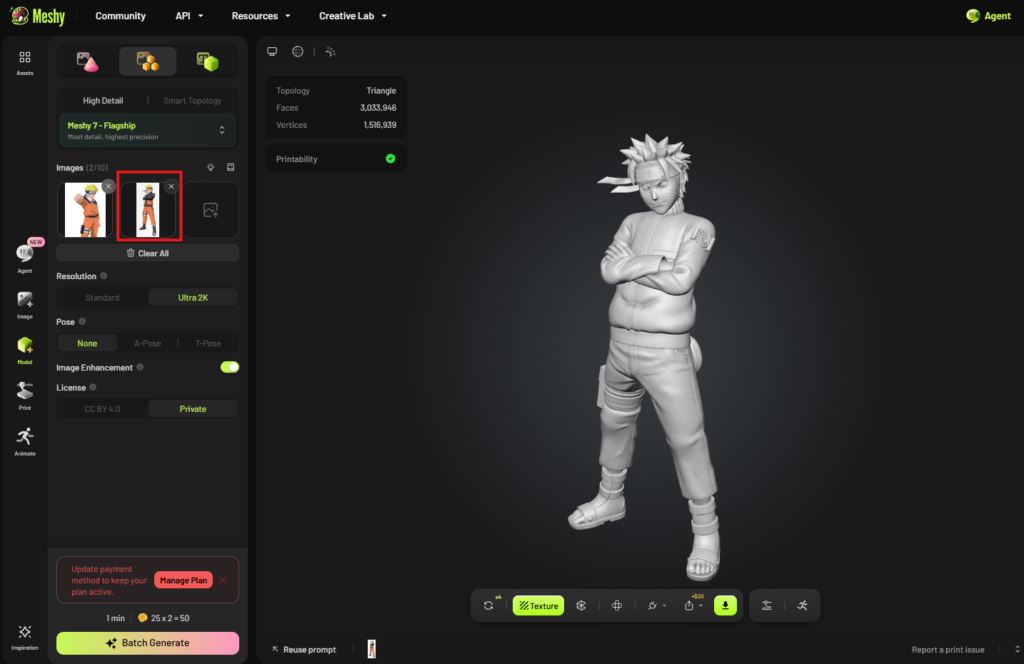The width and height of the screenshot is (1024, 664).
Task: Open the Community menu
Action: pyautogui.click(x=120, y=16)
